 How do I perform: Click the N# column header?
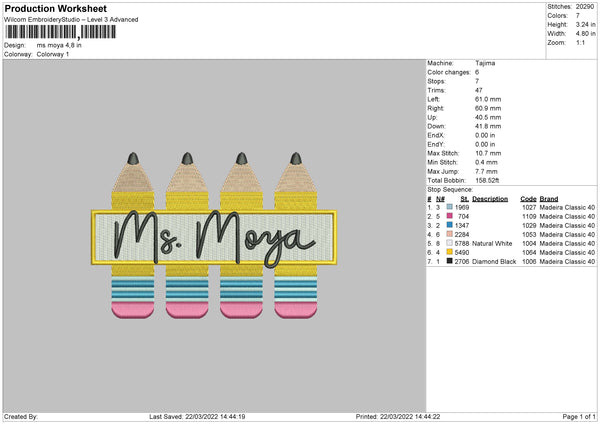pyautogui.click(x=440, y=199)
